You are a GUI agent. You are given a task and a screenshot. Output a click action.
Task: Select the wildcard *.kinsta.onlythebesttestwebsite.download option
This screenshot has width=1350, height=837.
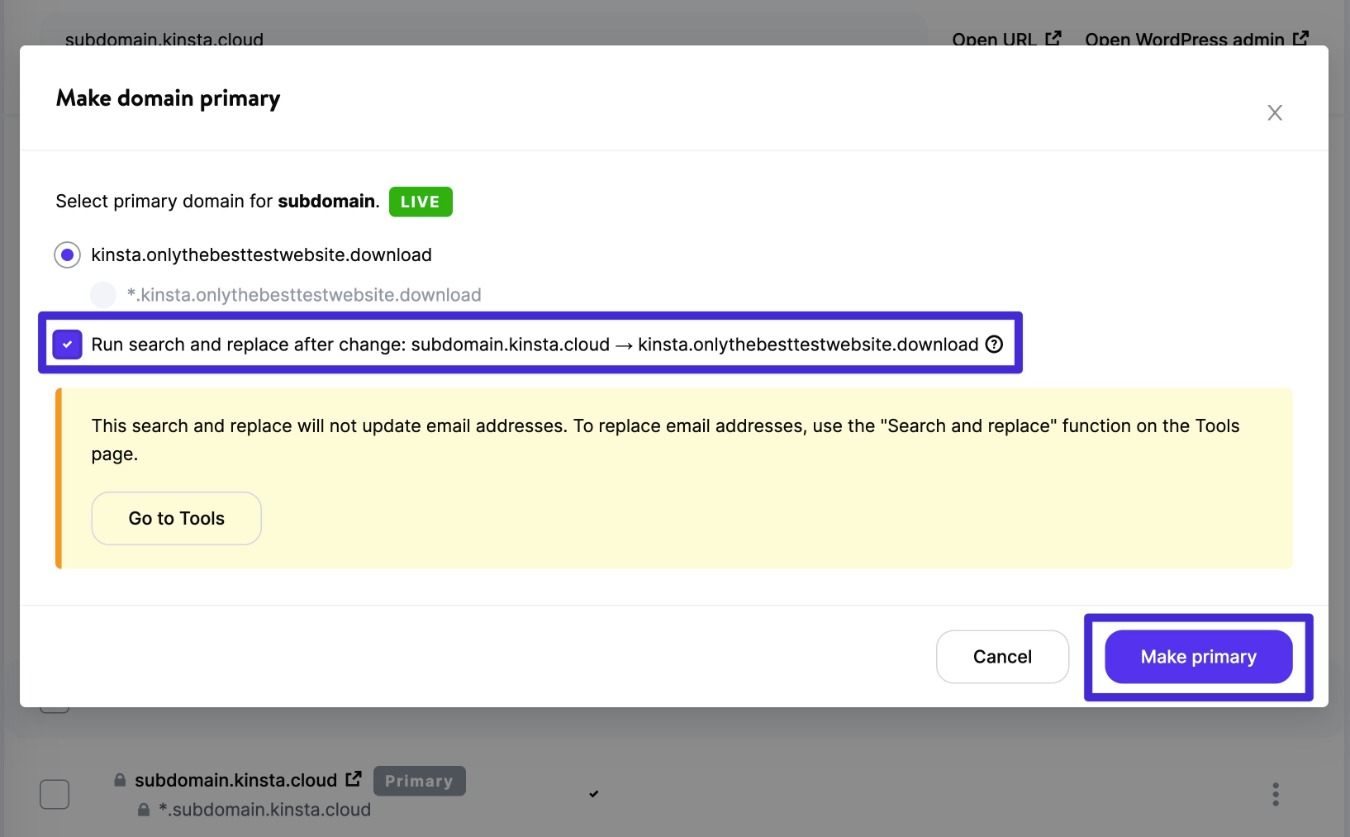pyautogui.click(x=102, y=294)
